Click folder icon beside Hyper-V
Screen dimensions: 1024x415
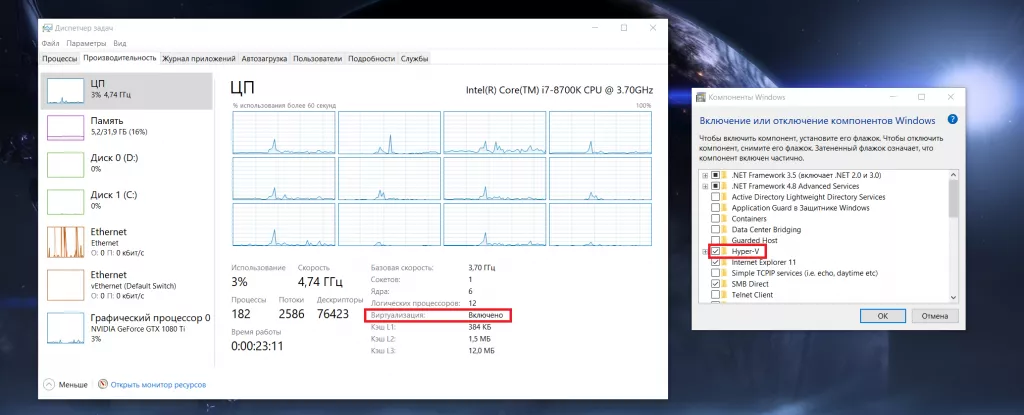(726, 252)
